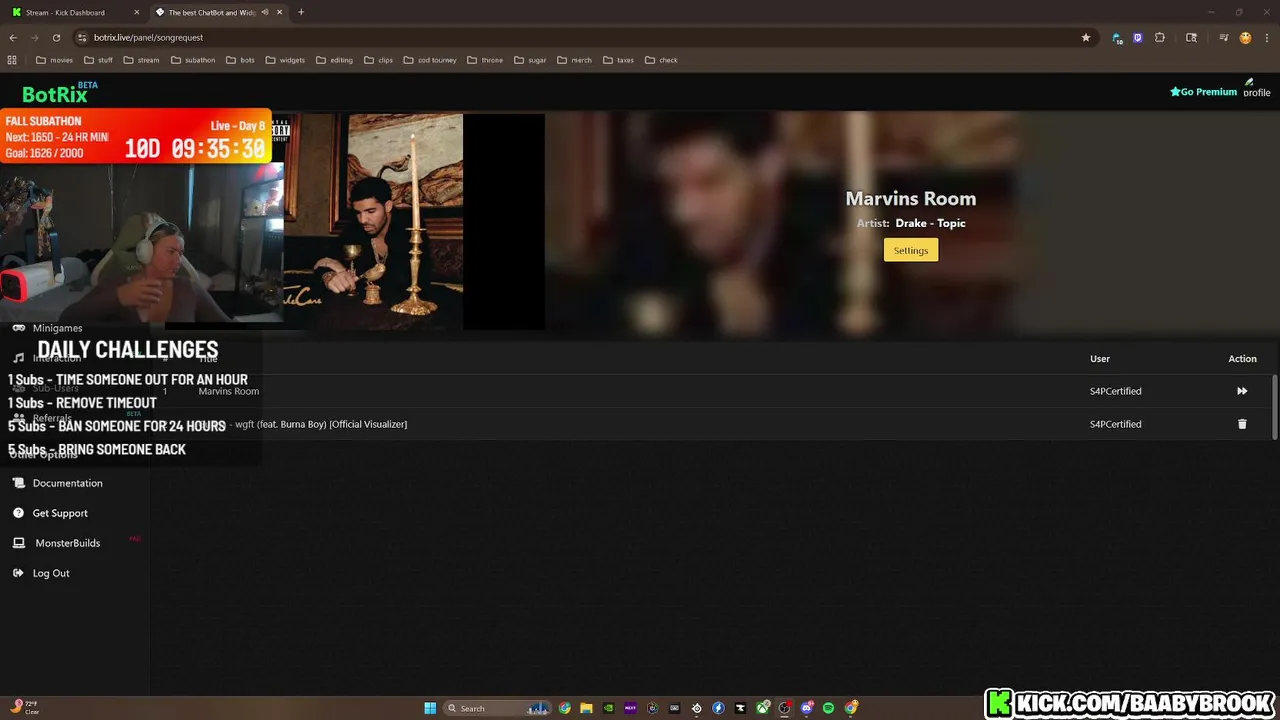Image resolution: width=1280 pixels, height=720 pixels.
Task: Click the Marvins Room row title
Action: (229, 391)
